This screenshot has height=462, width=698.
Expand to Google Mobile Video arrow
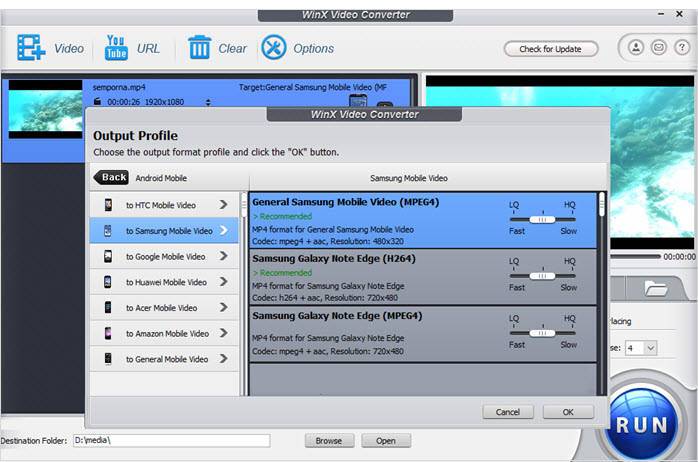[x=223, y=256]
